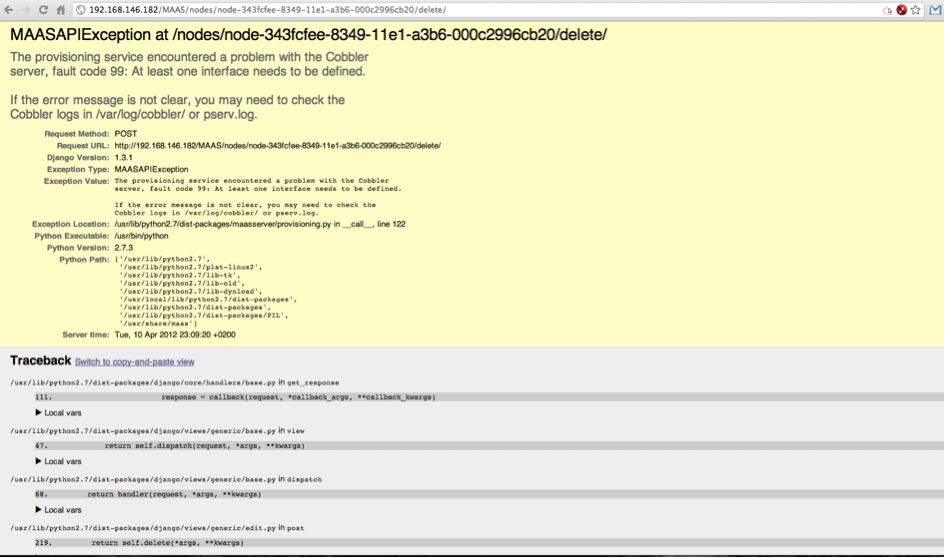Click the MAASAPIException page heading
945x558 pixels.
(308, 34)
